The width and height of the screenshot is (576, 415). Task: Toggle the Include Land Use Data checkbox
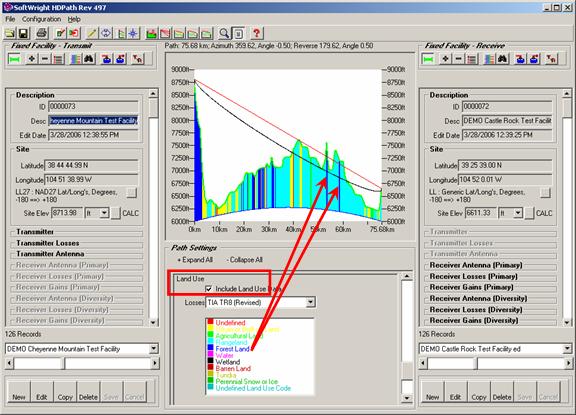pyautogui.click(x=209, y=289)
